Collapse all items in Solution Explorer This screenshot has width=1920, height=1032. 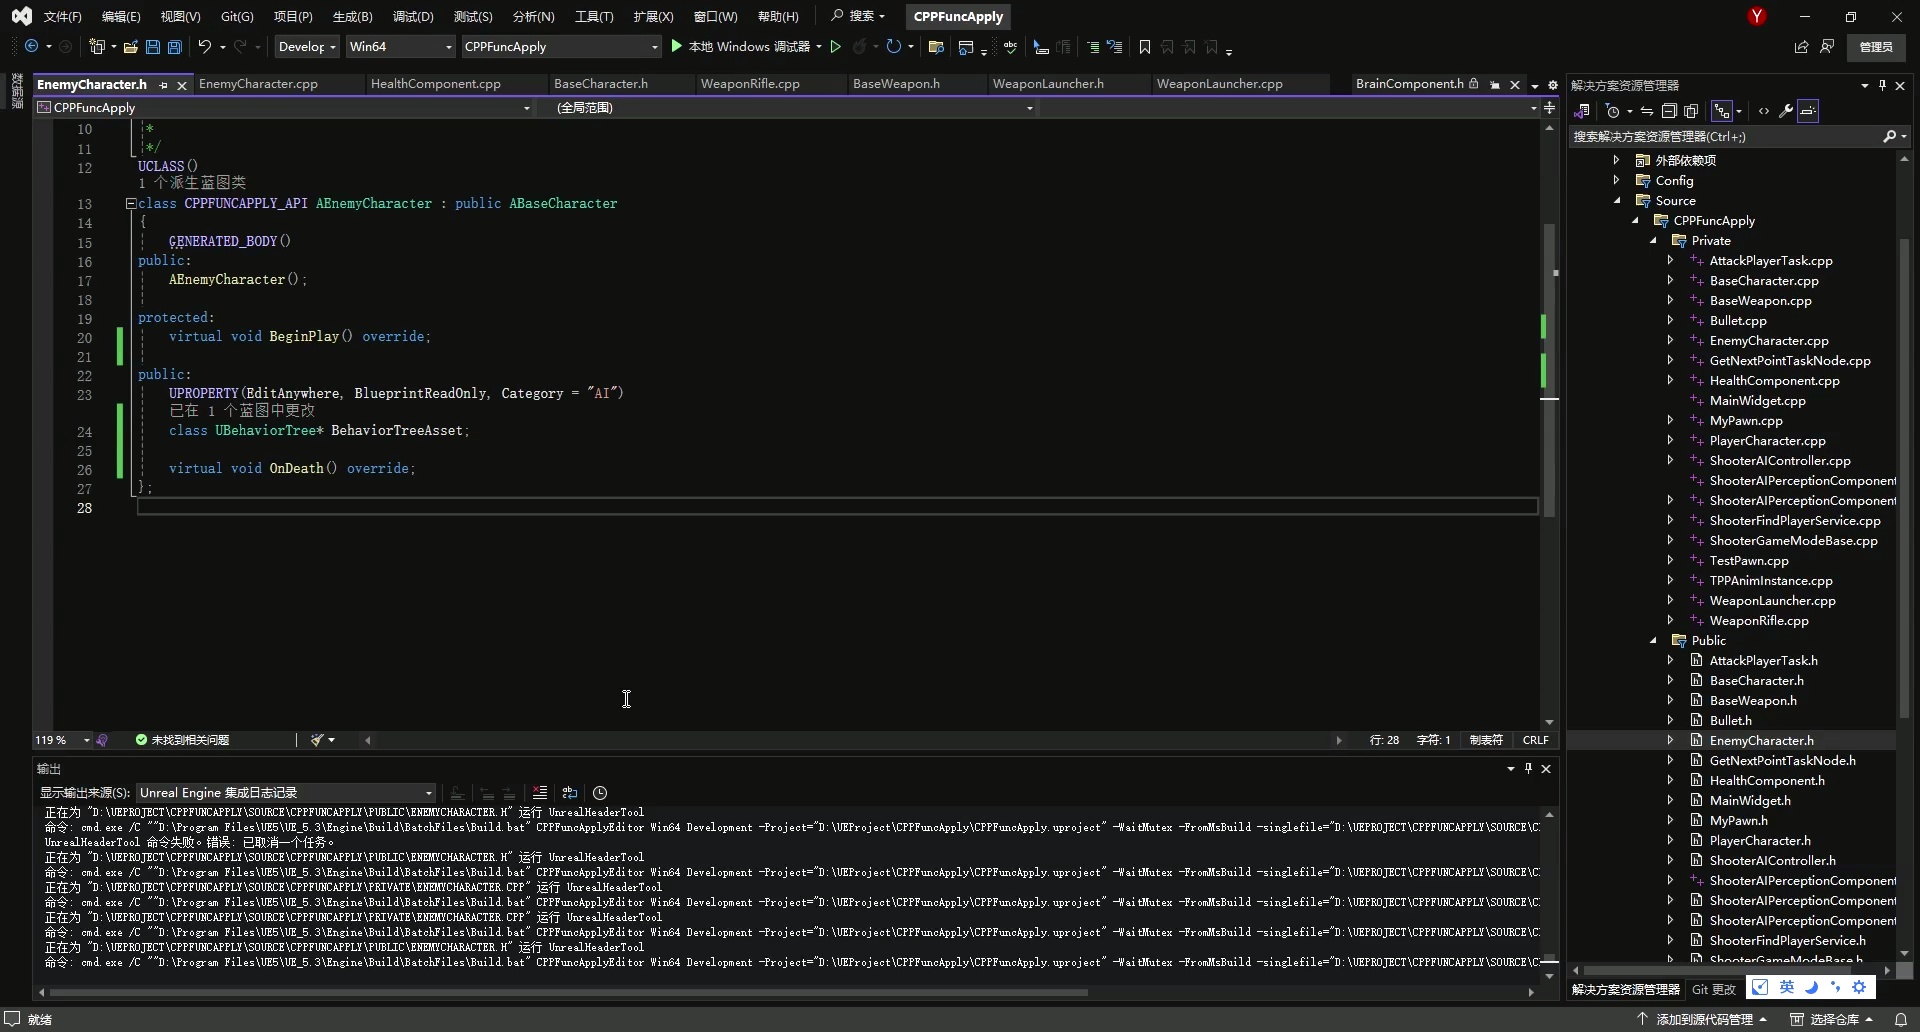(1669, 111)
